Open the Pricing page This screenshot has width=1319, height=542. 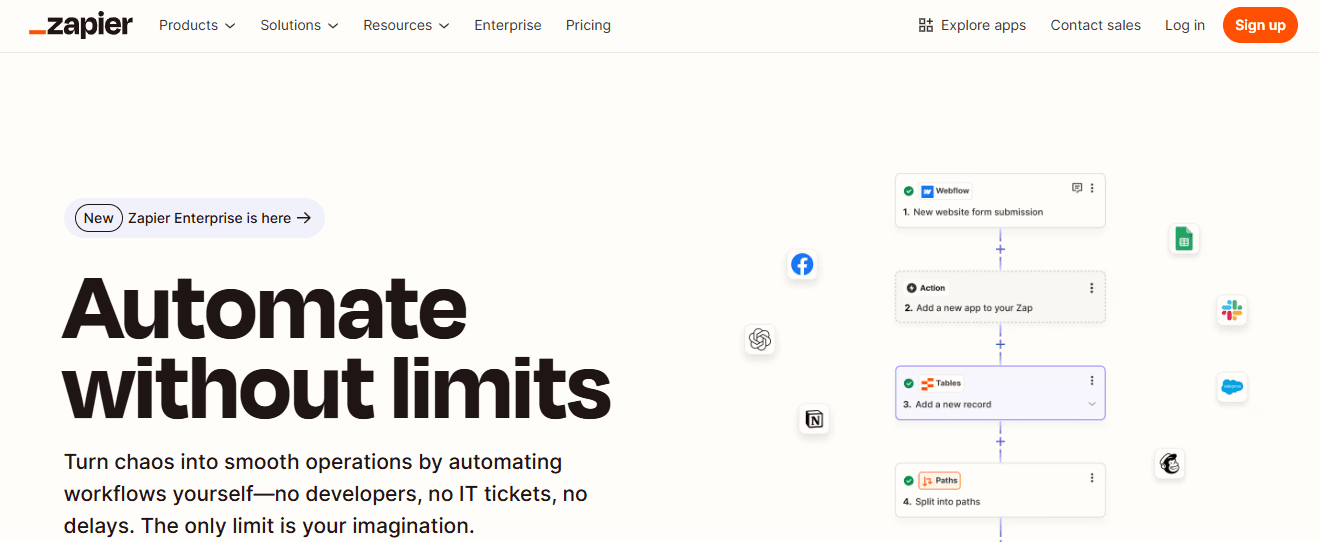[588, 25]
